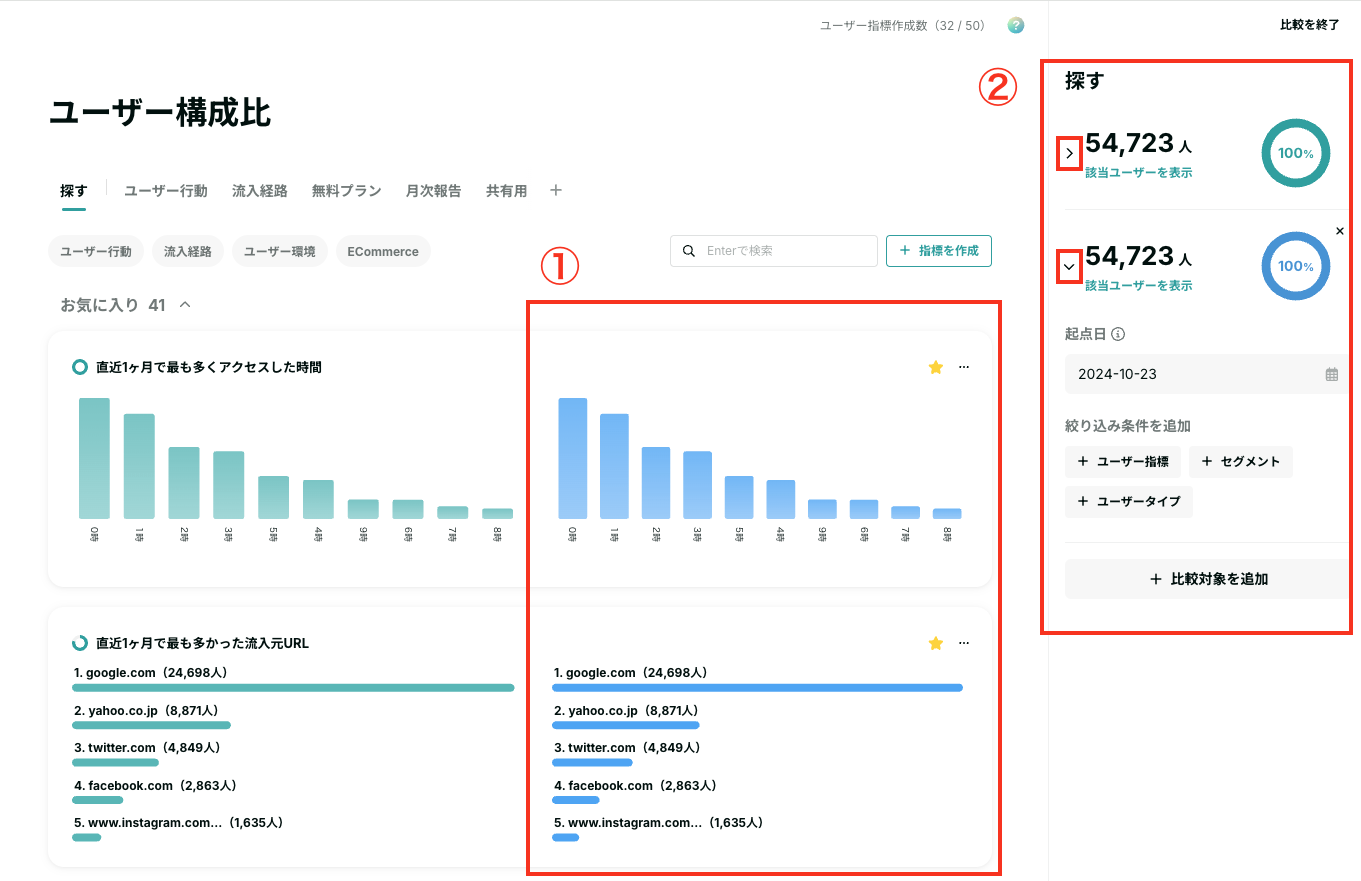Filter by ユーザー環境 chip

click(280, 251)
